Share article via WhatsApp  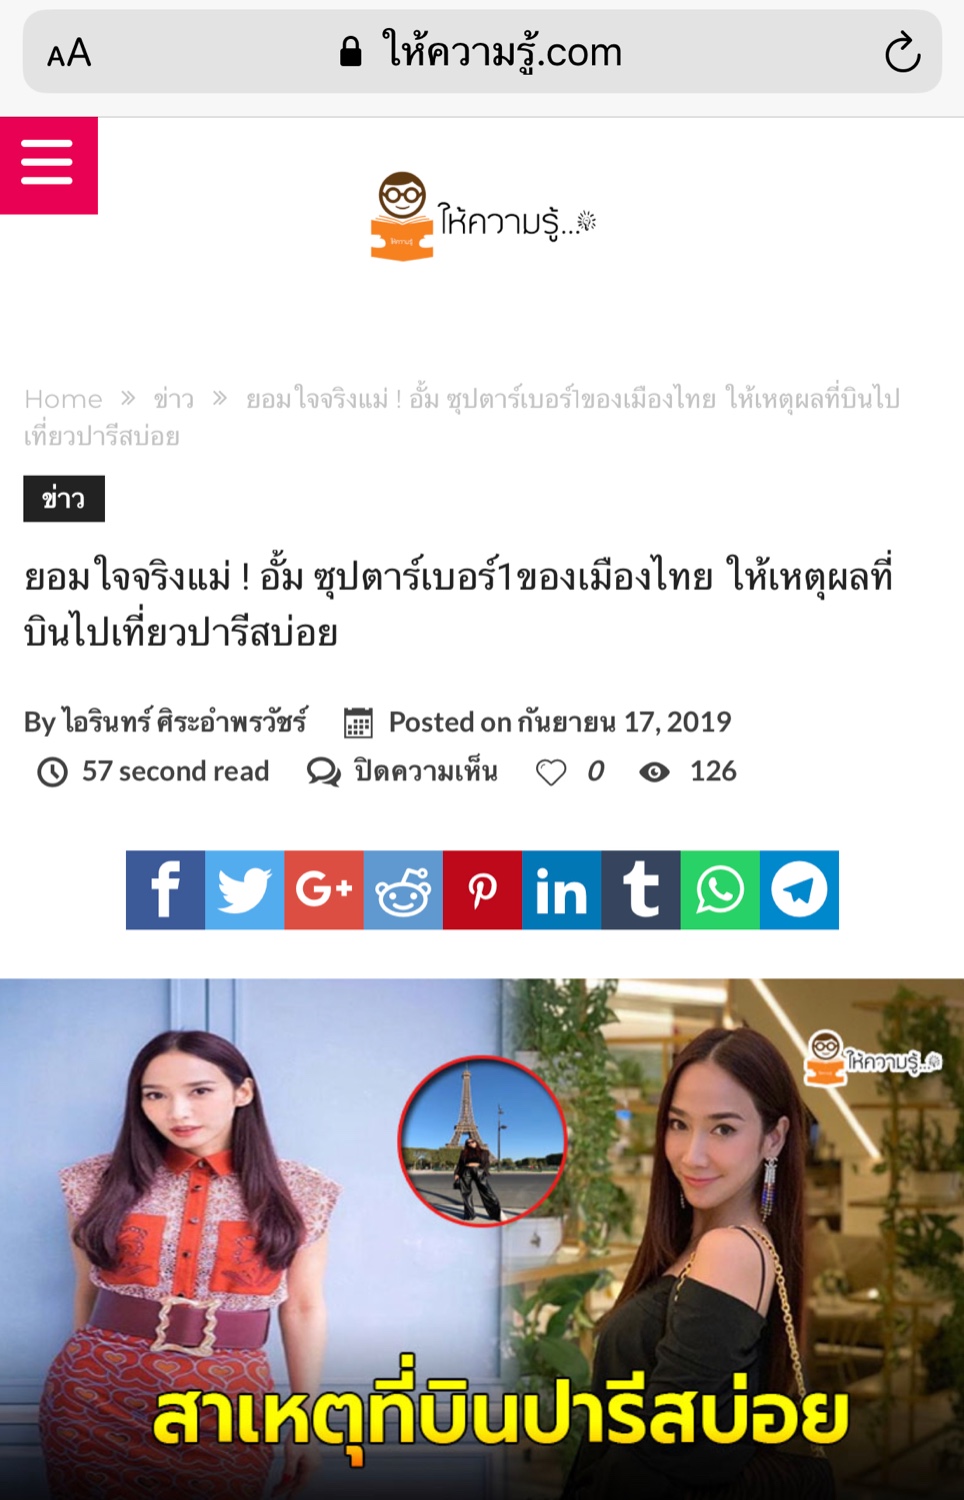pos(720,890)
